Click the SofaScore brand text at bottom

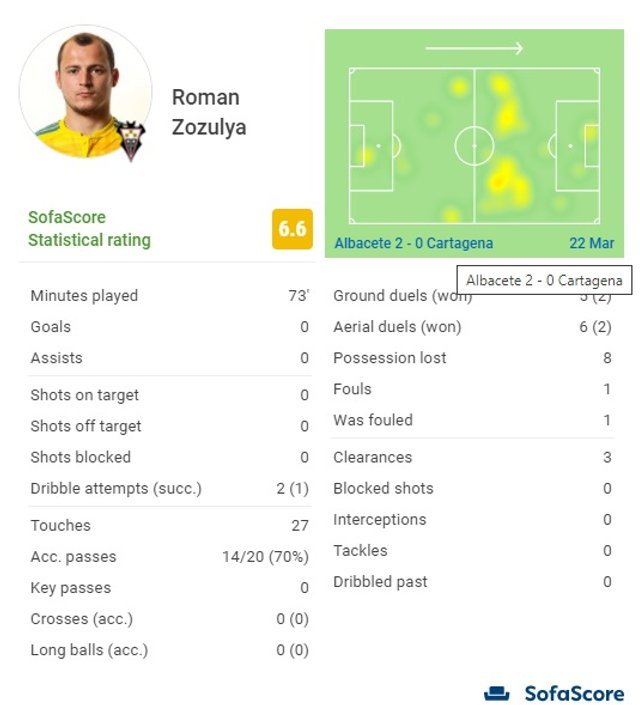coord(574,693)
